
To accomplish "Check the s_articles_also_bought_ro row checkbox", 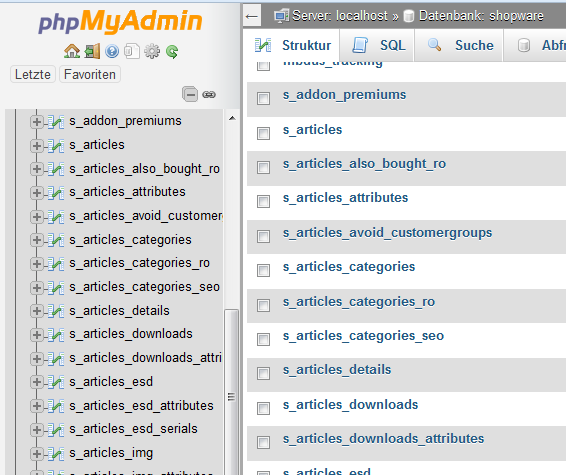I will (x=263, y=167).
